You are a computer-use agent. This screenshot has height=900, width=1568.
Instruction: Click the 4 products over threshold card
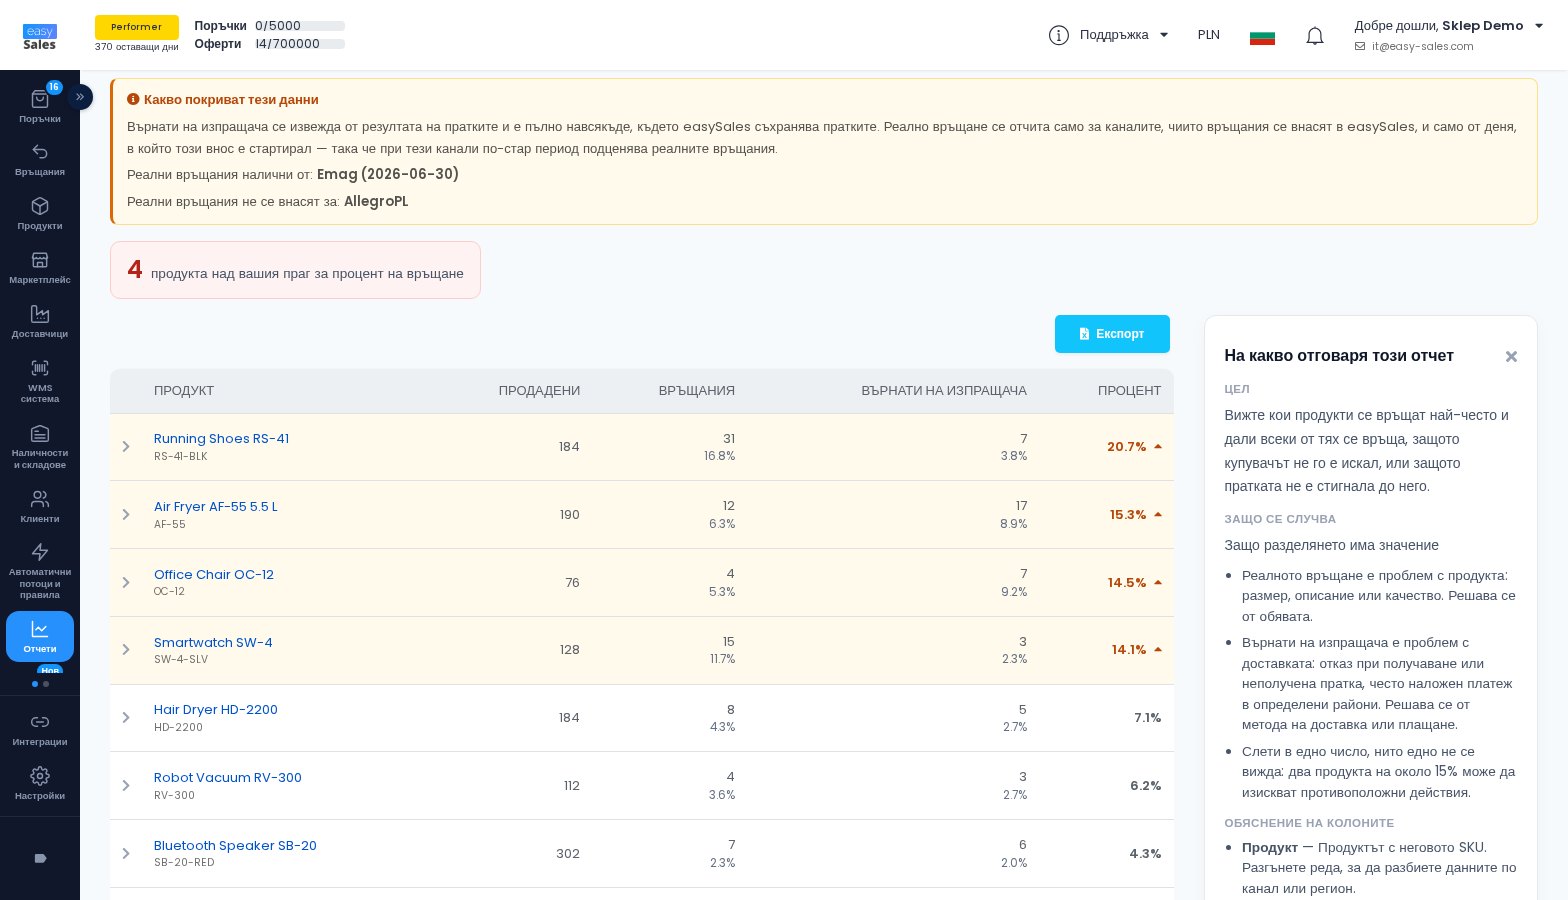[295, 270]
